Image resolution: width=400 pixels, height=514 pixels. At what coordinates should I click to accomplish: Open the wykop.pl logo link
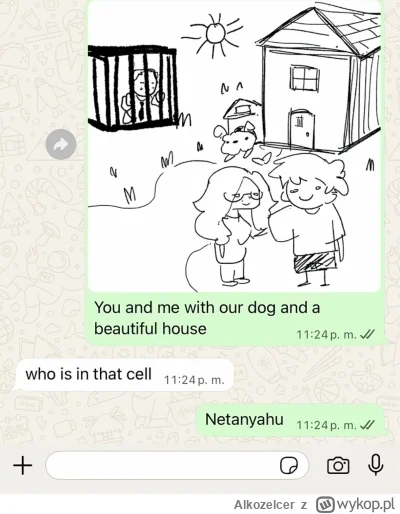click(x=355, y=504)
